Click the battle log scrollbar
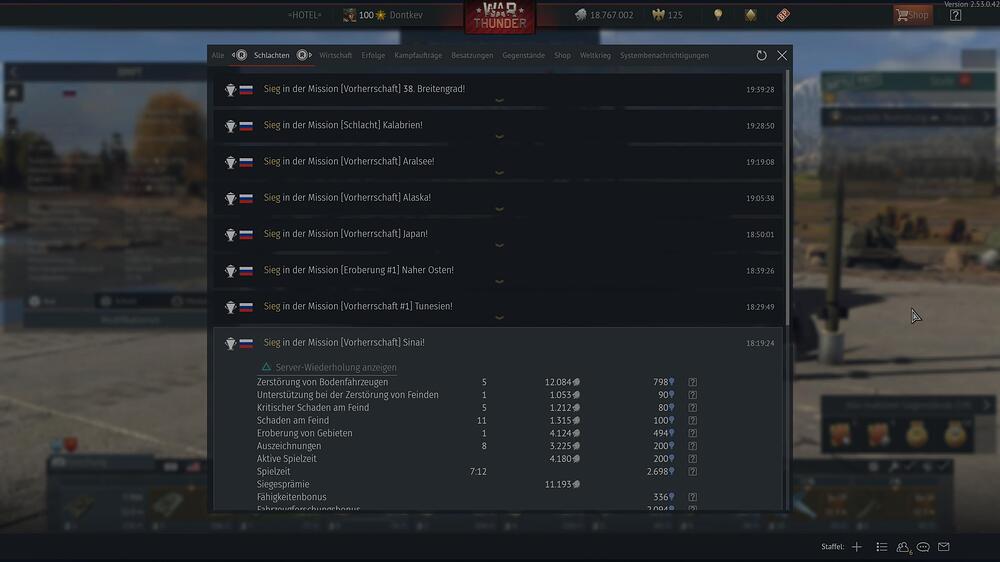The image size is (1000, 562). click(788, 198)
